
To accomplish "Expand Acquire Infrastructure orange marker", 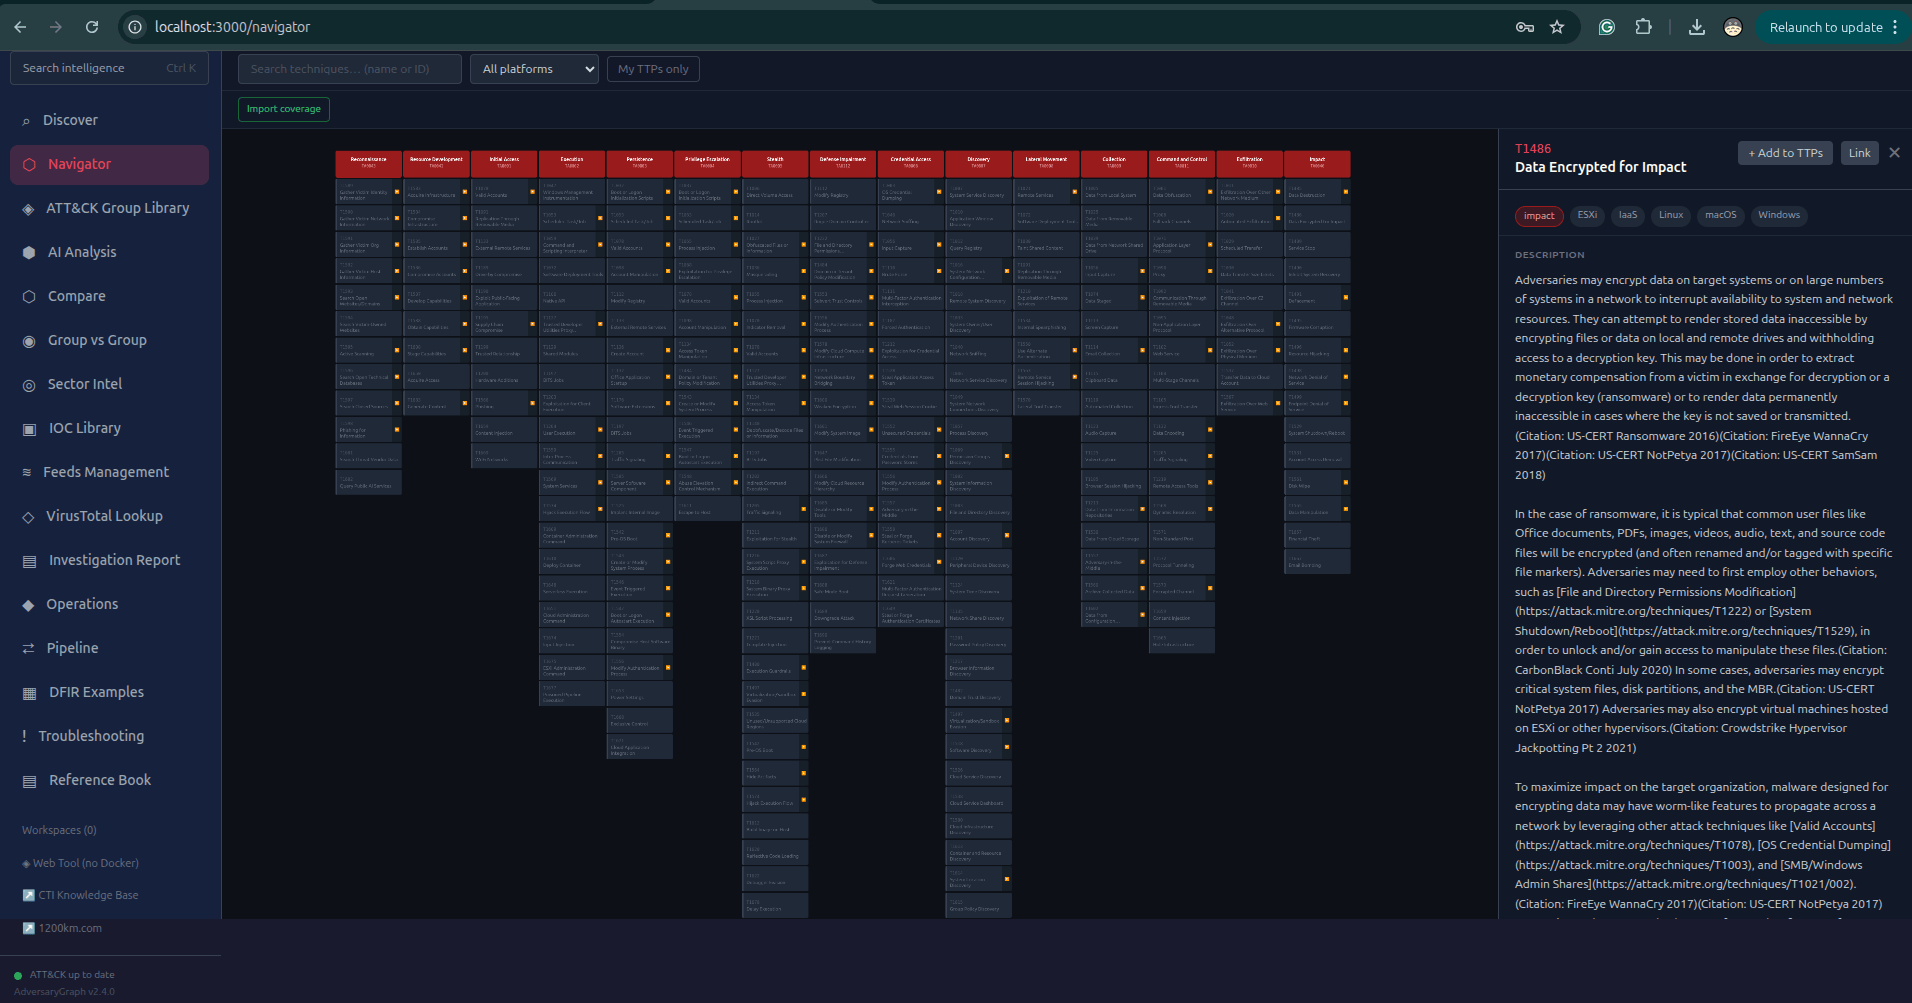I will point(465,192).
